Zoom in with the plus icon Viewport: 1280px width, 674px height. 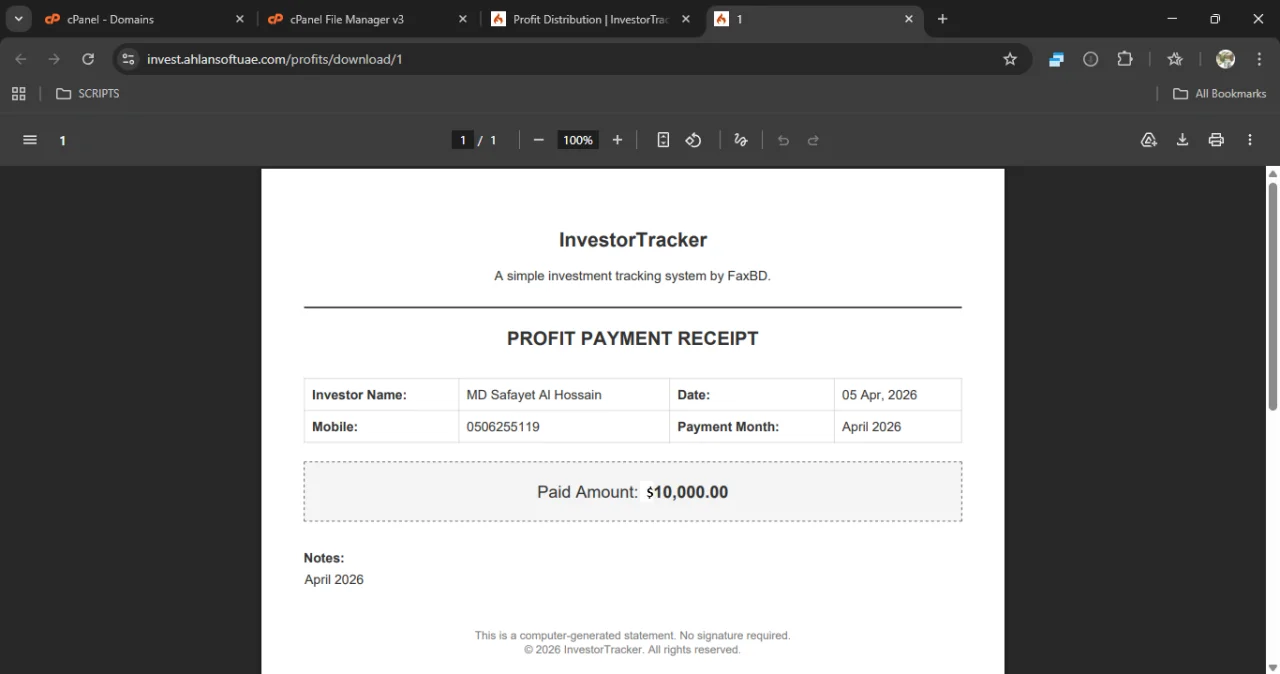coord(617,140)
